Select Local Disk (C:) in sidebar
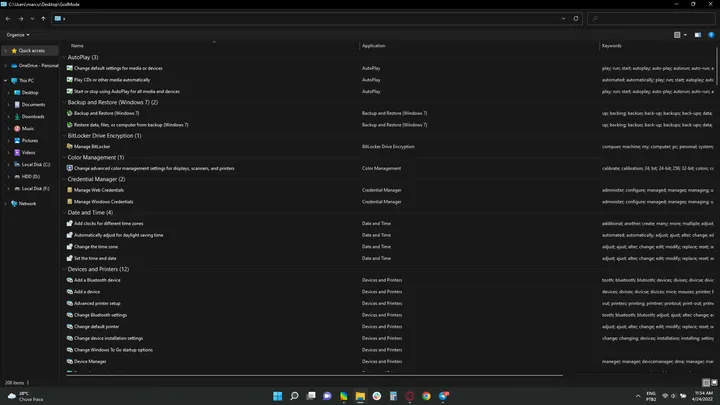This screenshot has height=405, width=720. (x=34, y=164)
